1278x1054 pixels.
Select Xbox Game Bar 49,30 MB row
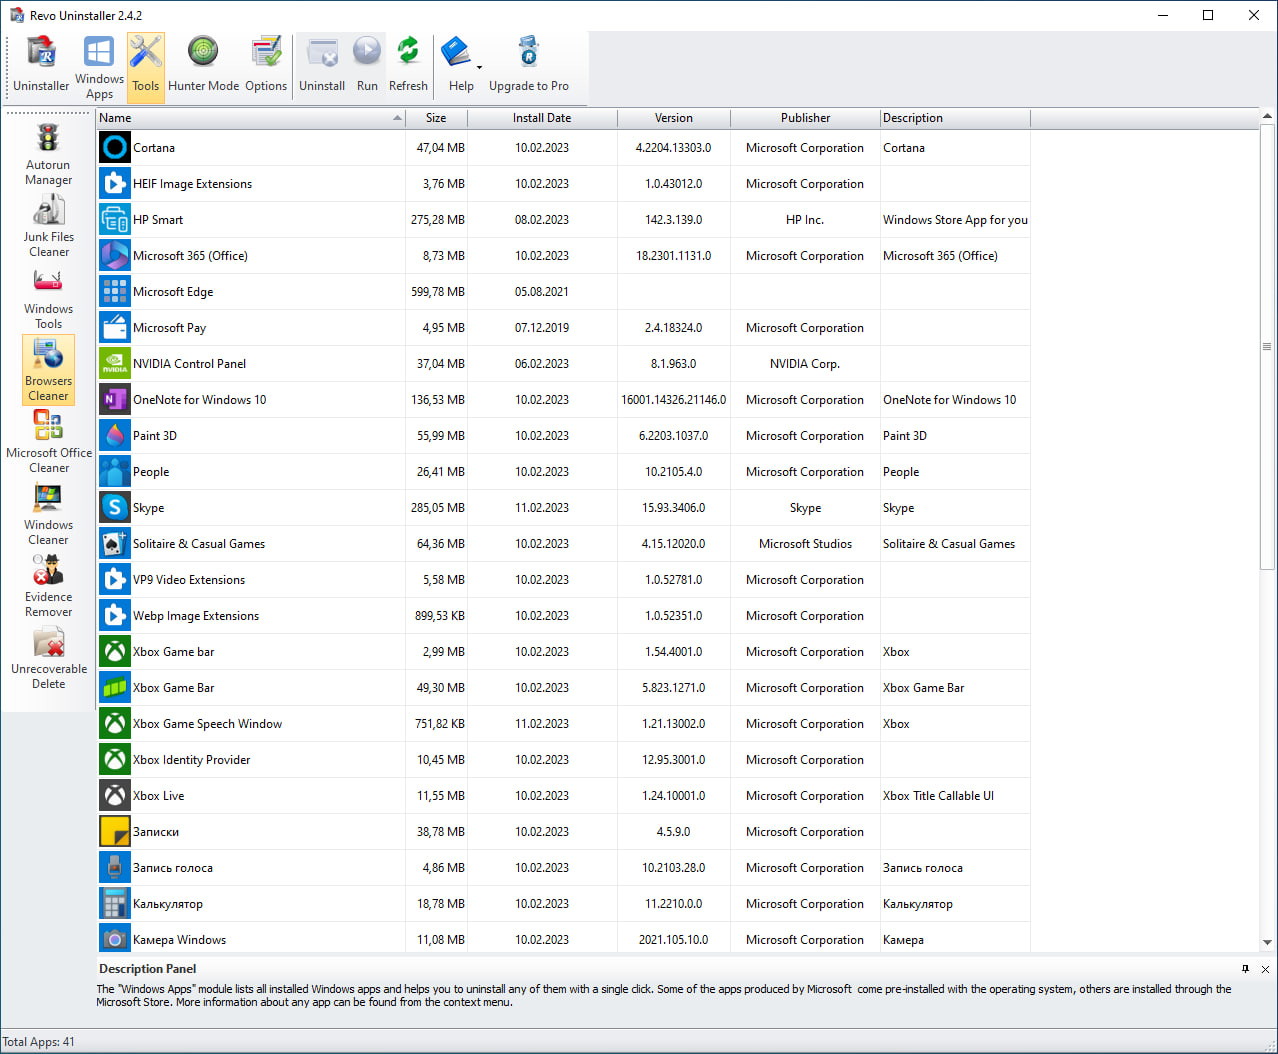pyautogui.click(x=564, y=688)
